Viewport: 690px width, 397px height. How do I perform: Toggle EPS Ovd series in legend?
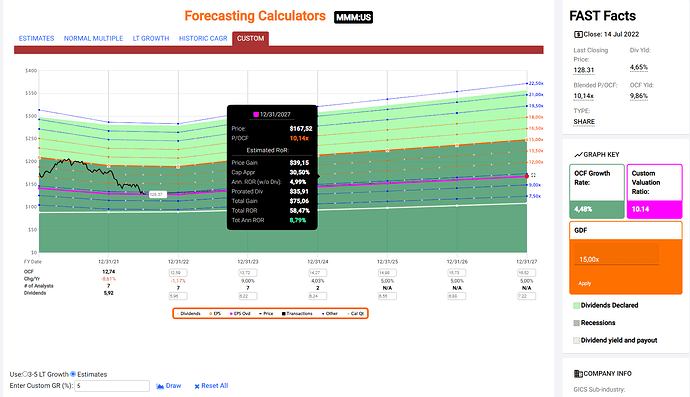coord(240,313)
